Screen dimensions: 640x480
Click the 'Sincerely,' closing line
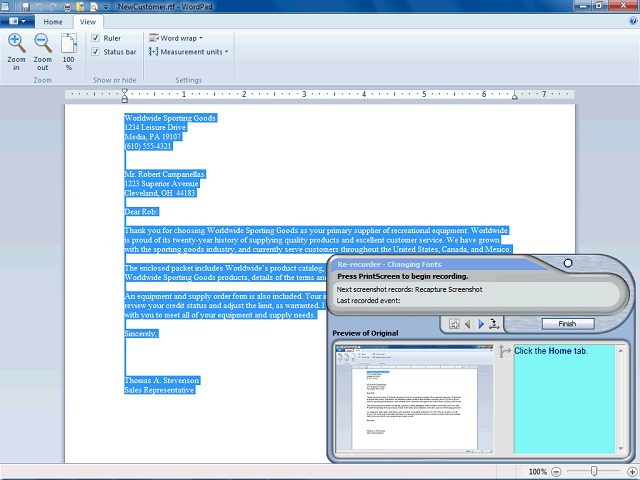[x=141, y=334]
